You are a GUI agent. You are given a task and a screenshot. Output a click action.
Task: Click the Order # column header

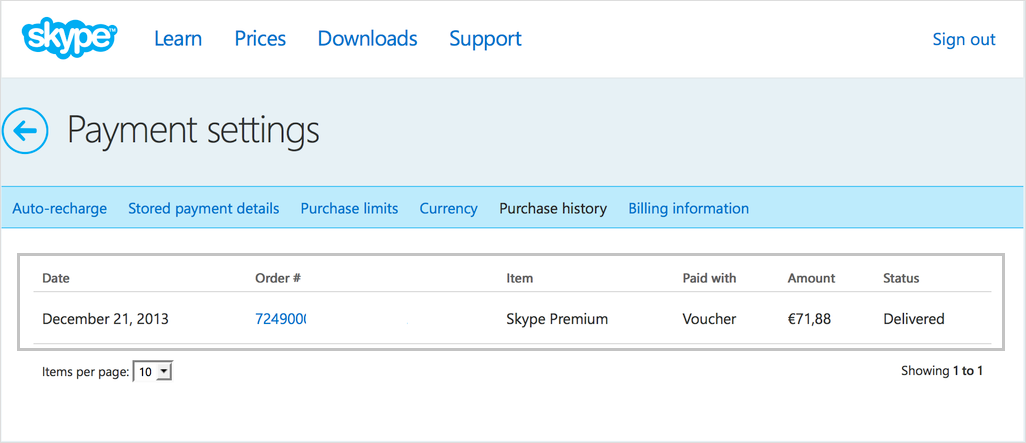277,278
